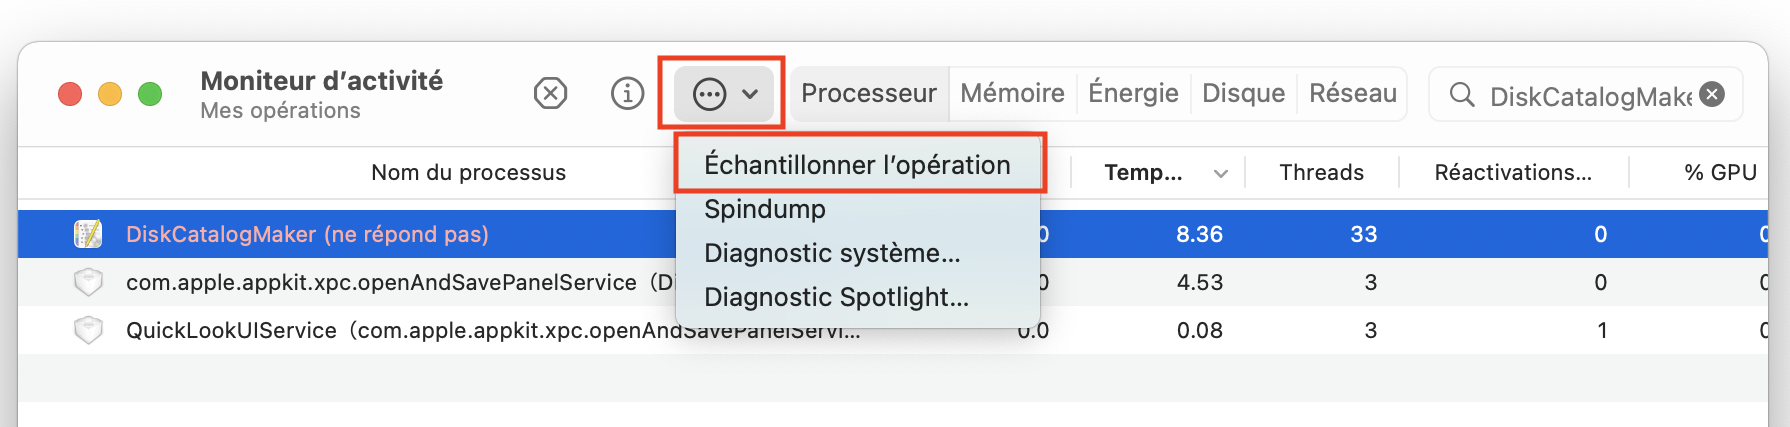Toggle sort order chevron on Temp column
This screenshot has height=427, width=1790.
pyautogui.click(x=1220, y=173)
